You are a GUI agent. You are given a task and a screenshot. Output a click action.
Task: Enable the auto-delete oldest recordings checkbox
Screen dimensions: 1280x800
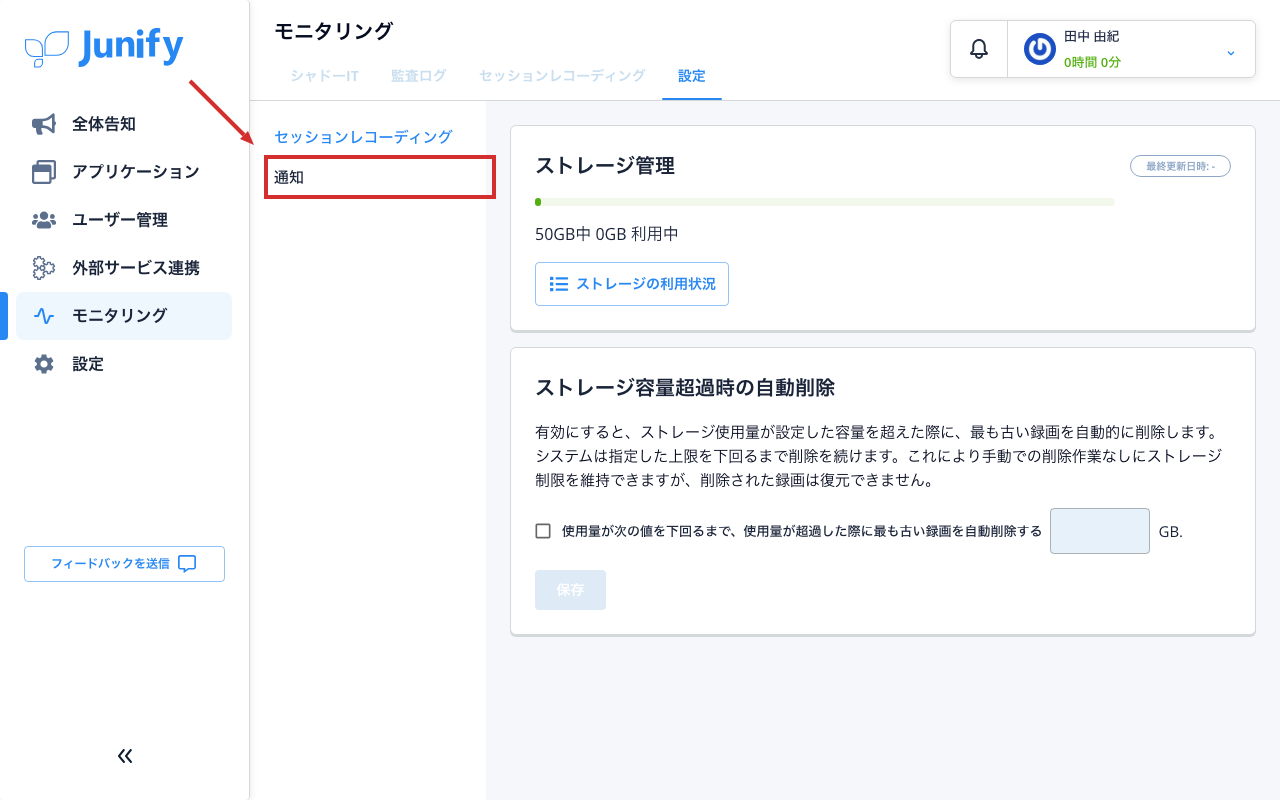[x=543, y=531]
